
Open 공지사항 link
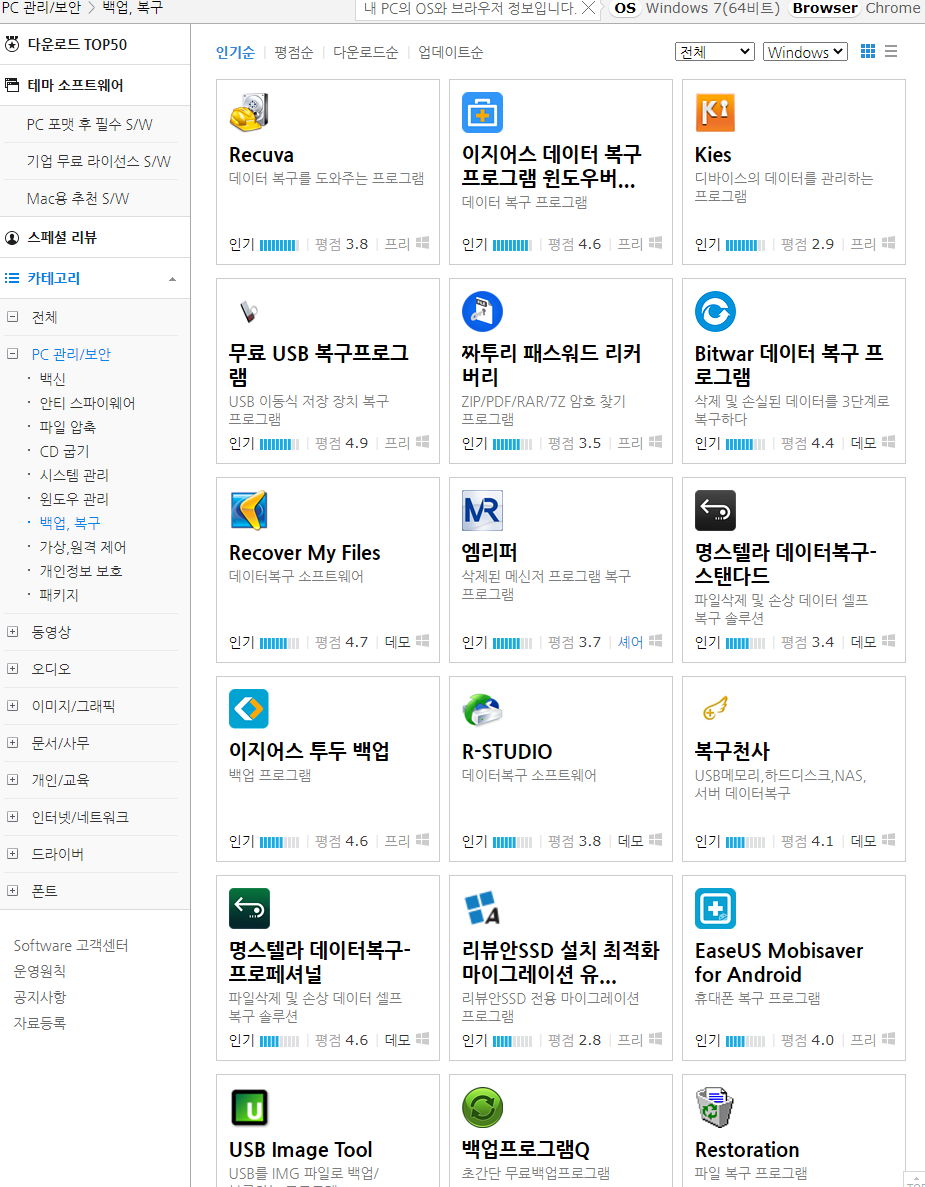coord(39,997)
